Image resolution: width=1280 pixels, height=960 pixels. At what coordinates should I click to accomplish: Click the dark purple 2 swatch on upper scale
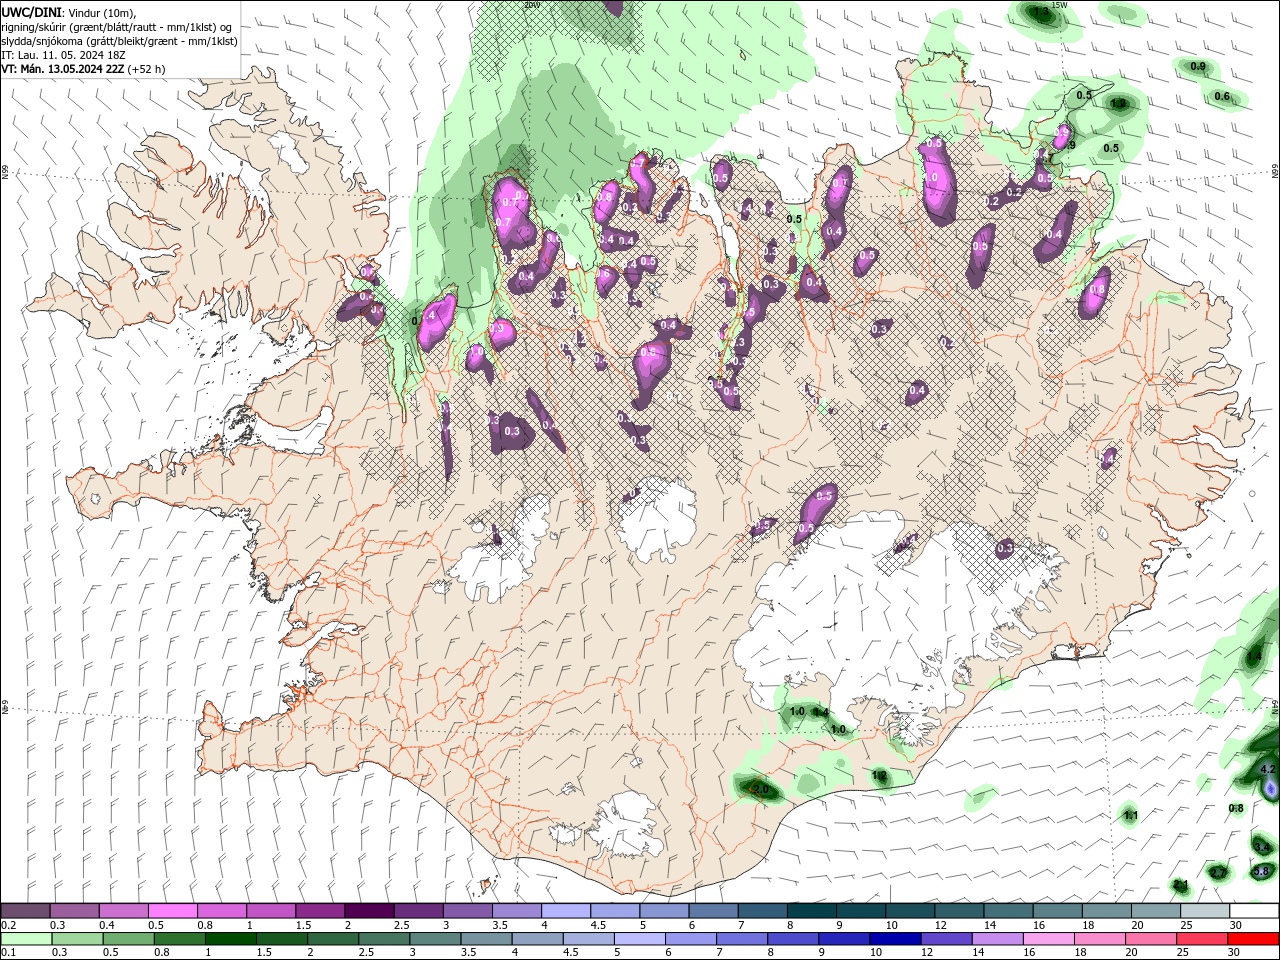(369, 911)
